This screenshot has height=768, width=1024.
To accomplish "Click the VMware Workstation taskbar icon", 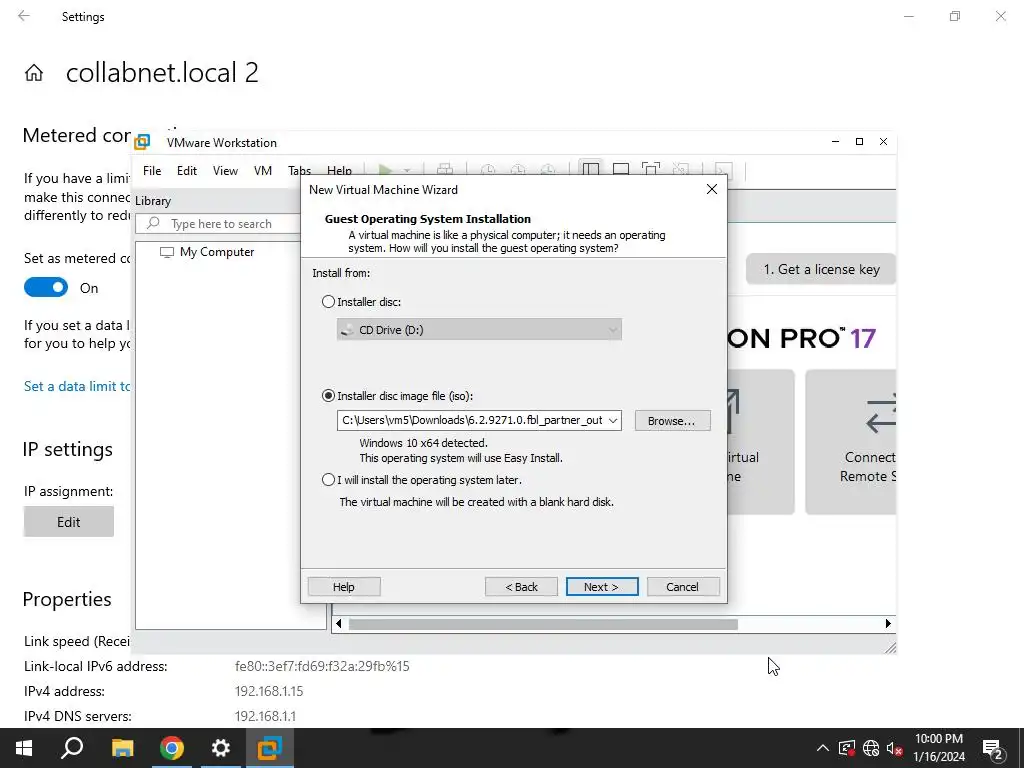I will [x=270, y=748].
